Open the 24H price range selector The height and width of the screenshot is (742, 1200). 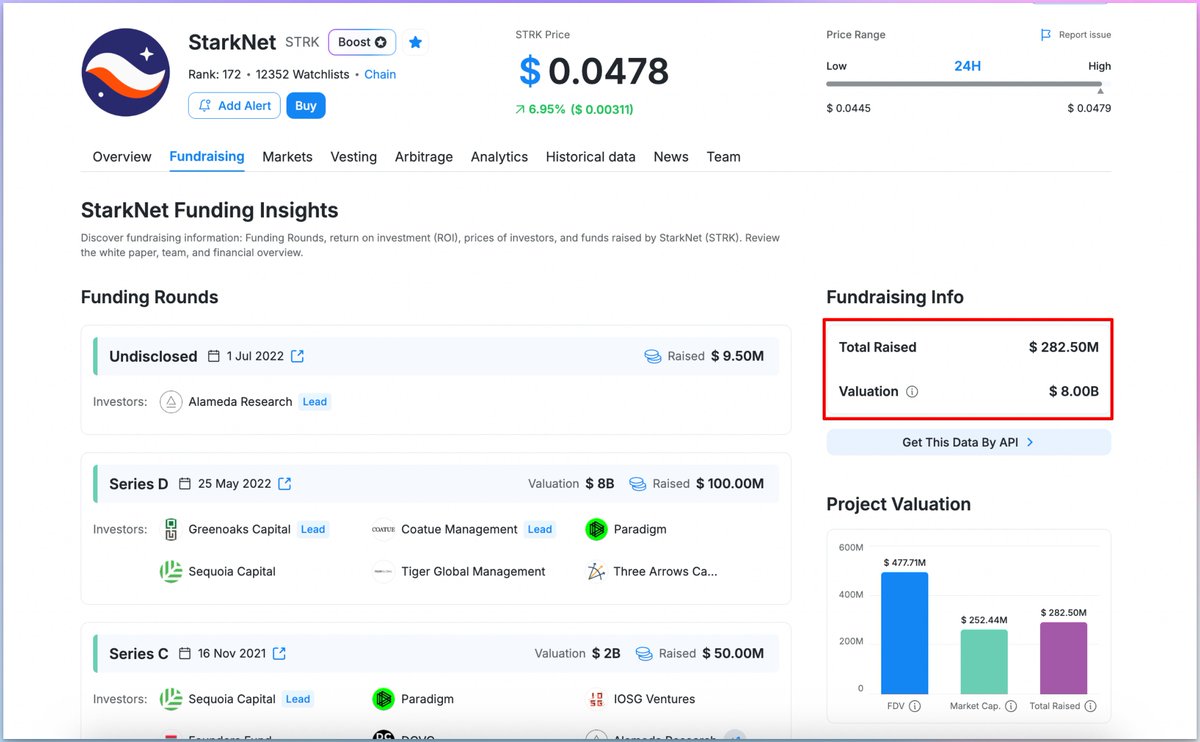(x=967, y=66)
